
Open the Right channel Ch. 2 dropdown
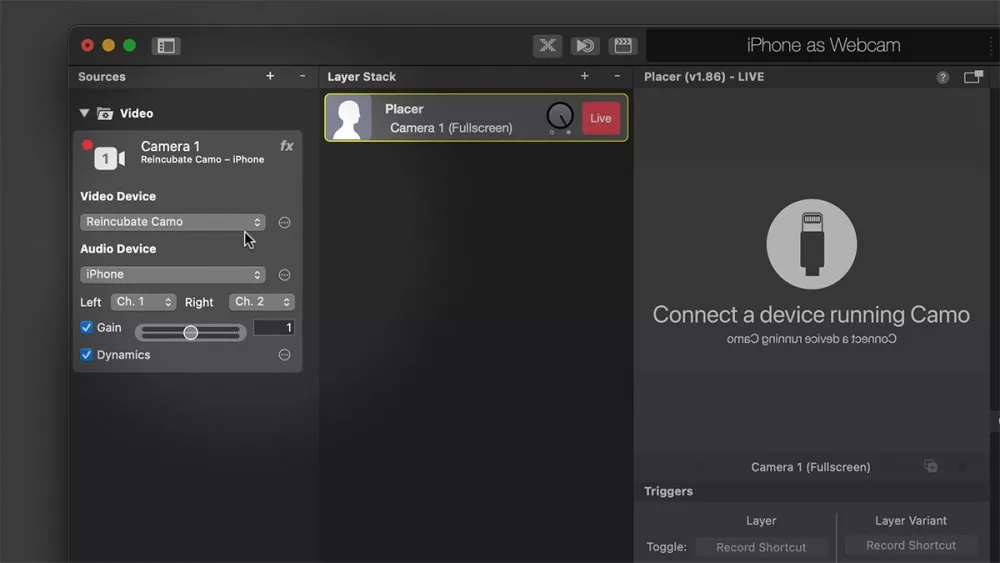point(261,302)
